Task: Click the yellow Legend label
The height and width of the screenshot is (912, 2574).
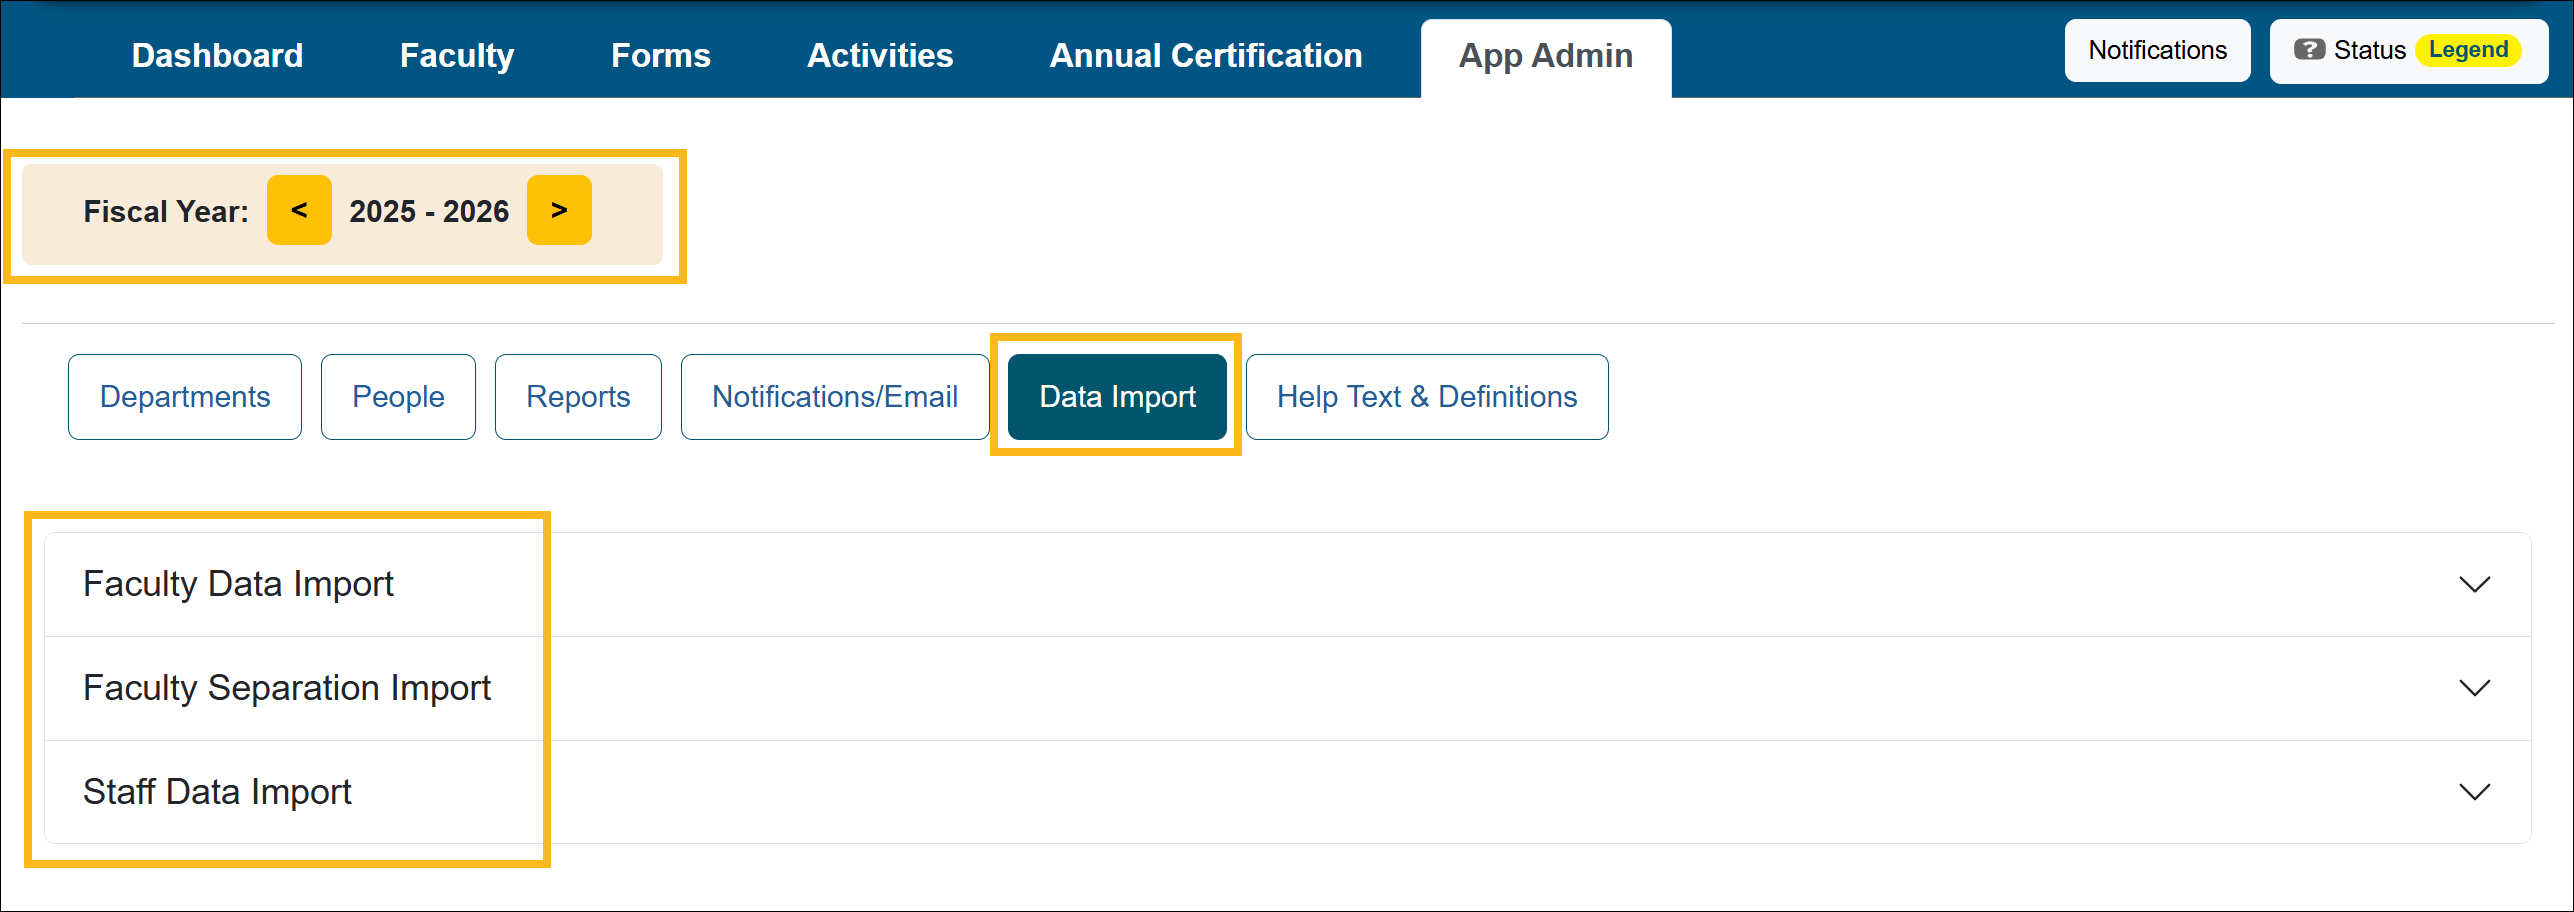Action: pyautogui.click(x=2469, y=48)
